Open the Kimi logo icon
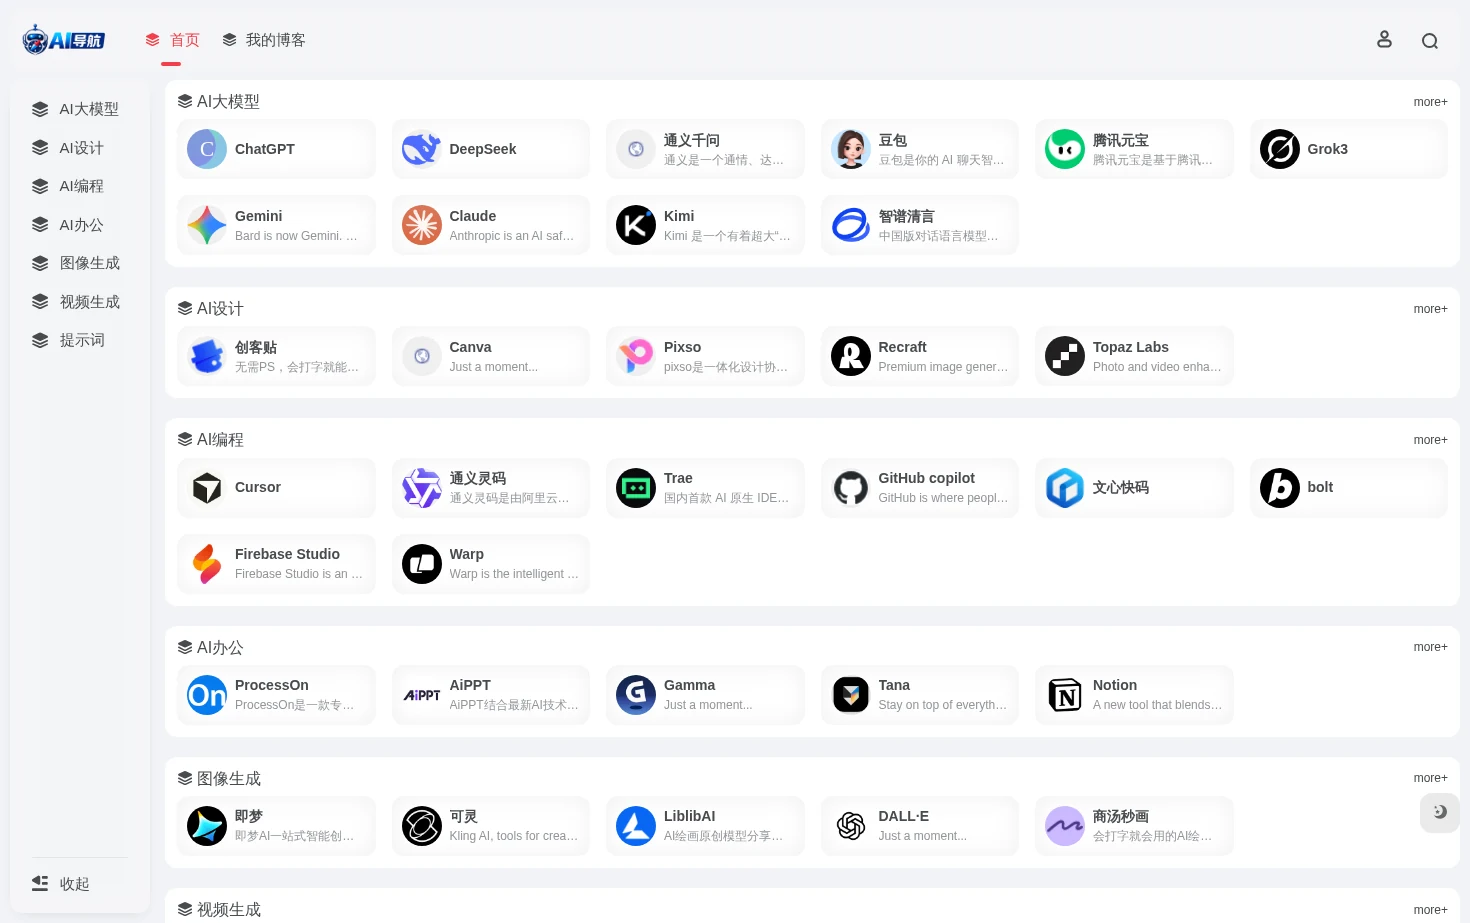Image resolution: width=1470 pixels, height=923 pixels. [636, 225]
